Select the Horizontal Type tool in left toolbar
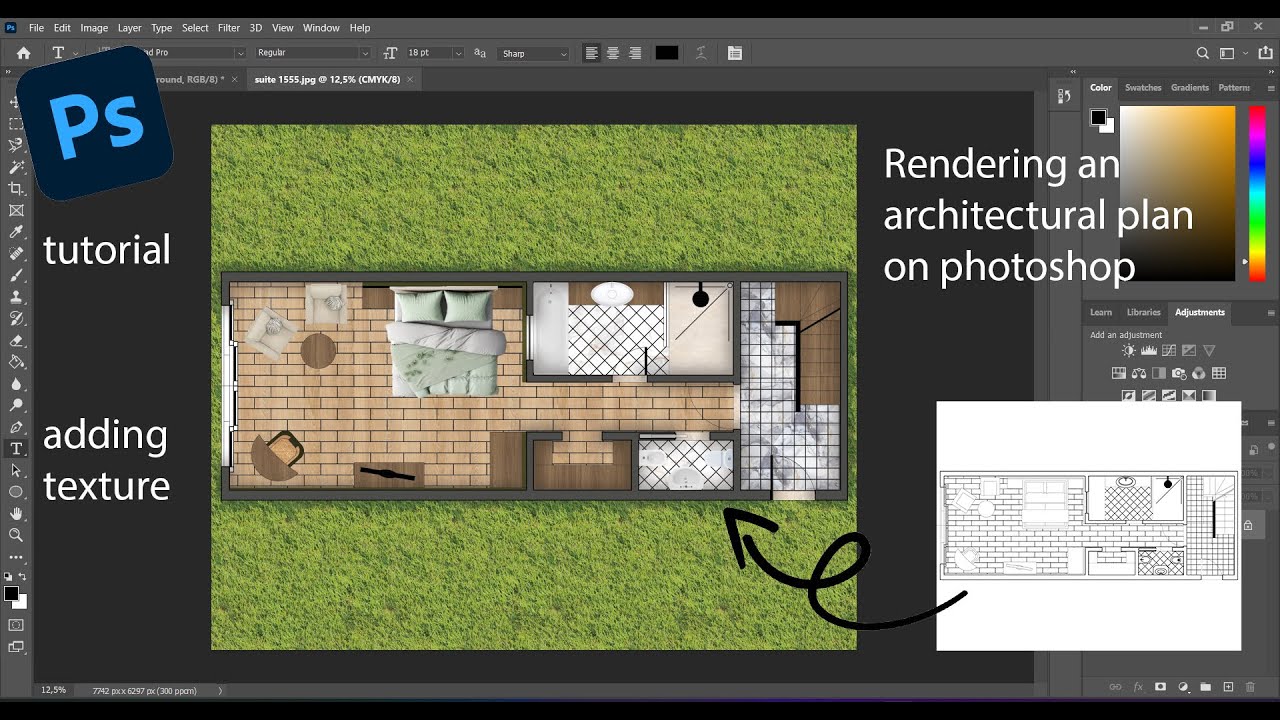Viewport: 1280px width, 720px height. 16,449
